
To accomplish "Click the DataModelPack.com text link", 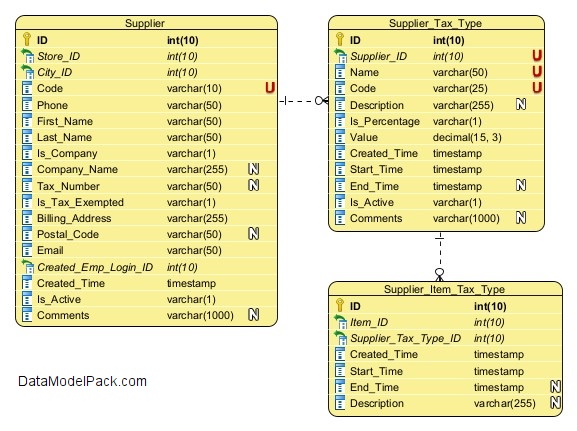I will click(x=82, y=381).
